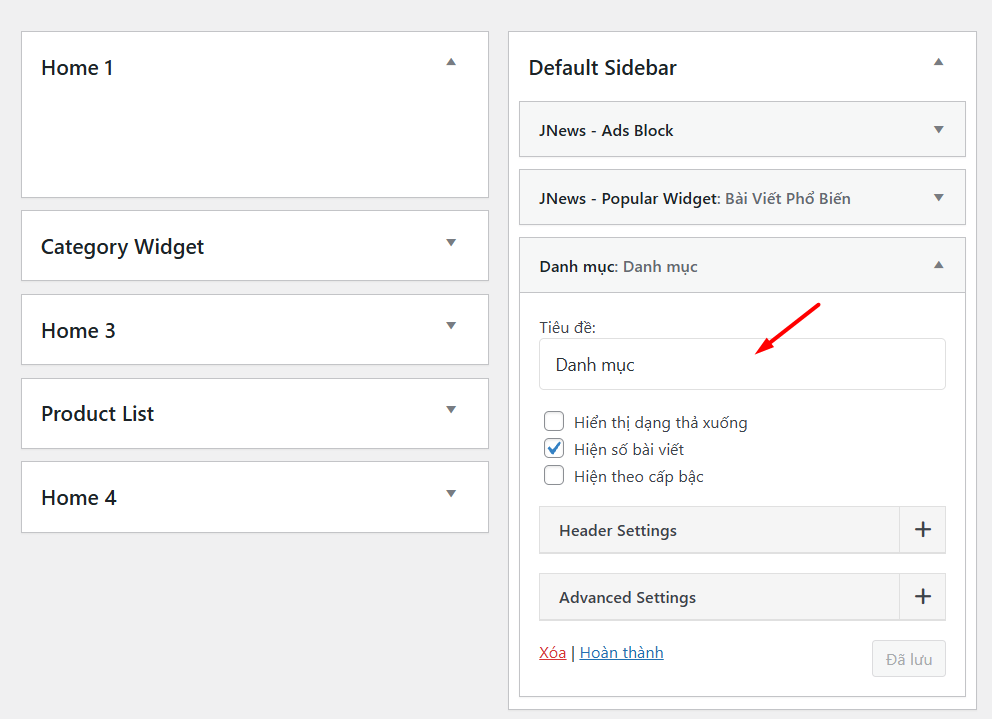This screenshot has height=719, width=992.
Task: Click inside the 'Tiêu đề' title field
Action: click(742, 364)
